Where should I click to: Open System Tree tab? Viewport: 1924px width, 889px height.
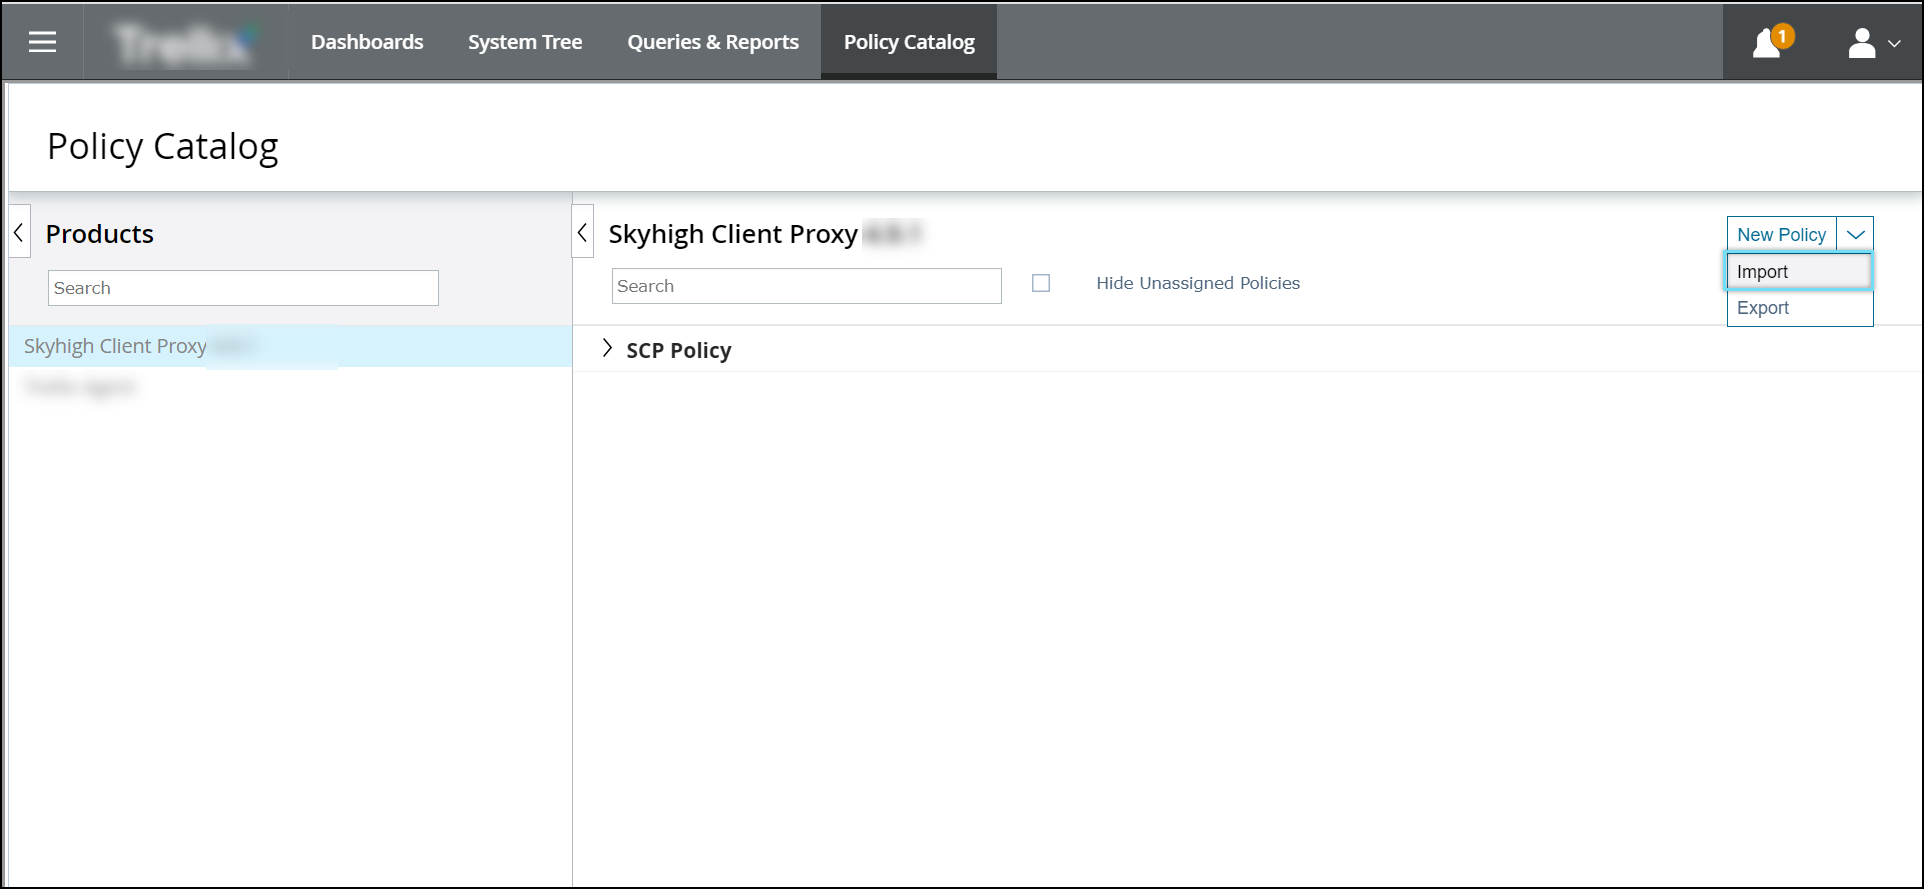click(x=525, y=42)
